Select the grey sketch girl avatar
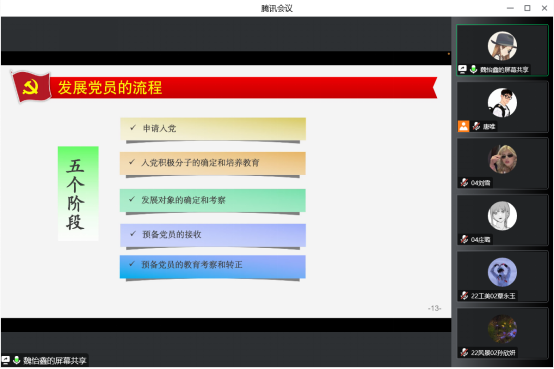Viewport: 554px width, 369px height. (x=502, y=216)
